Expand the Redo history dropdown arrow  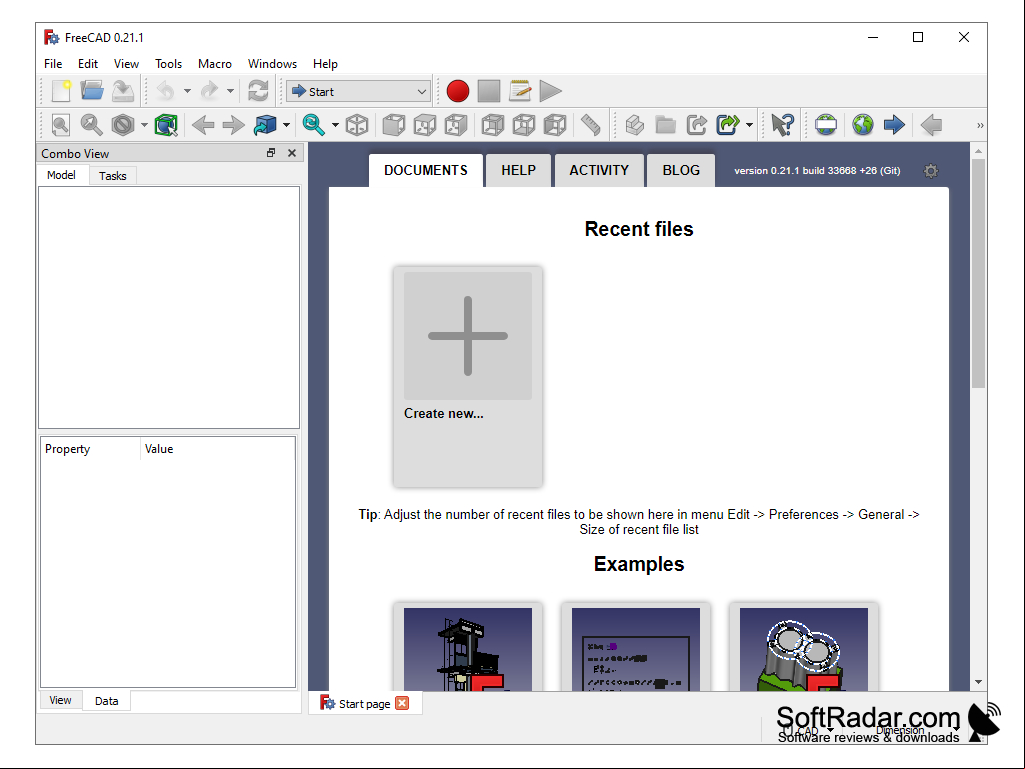pos(230,91)
